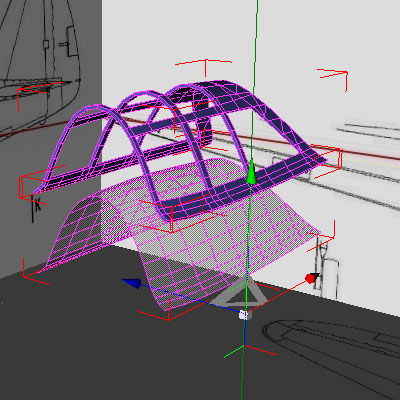Click the gray triangle plane handle
Image resolution: width=400 pixels, height=400 pixels.
pos(239,294)
